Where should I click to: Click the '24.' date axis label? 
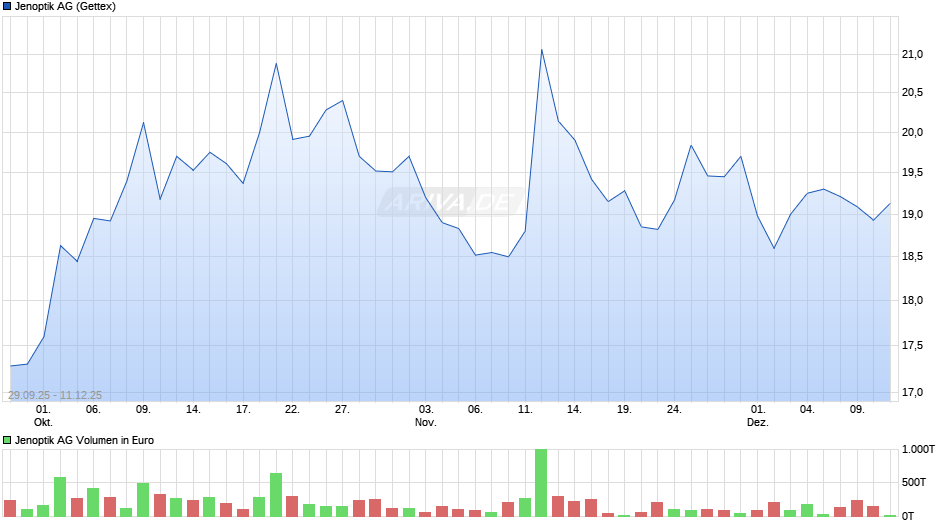(674, 409)
